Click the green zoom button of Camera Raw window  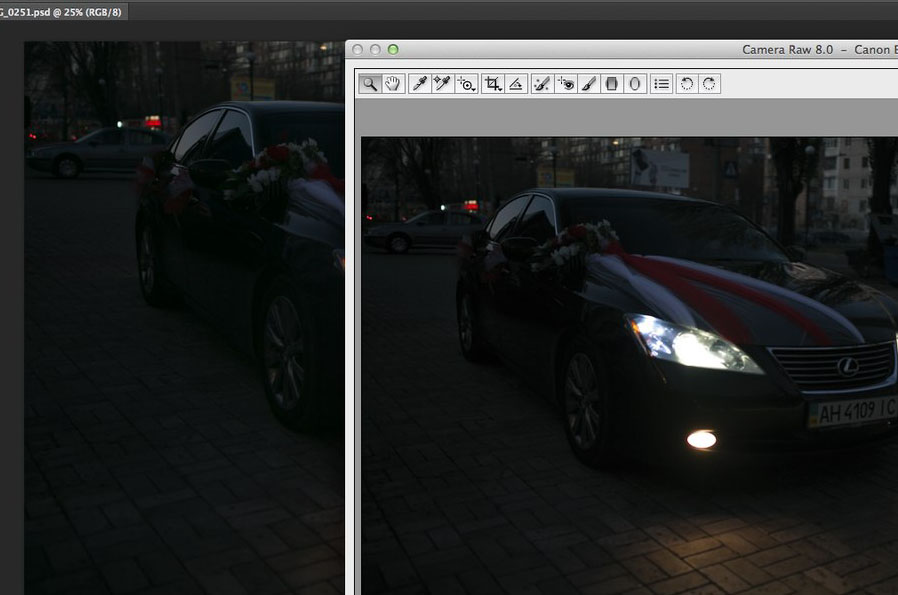pos(393,49)
